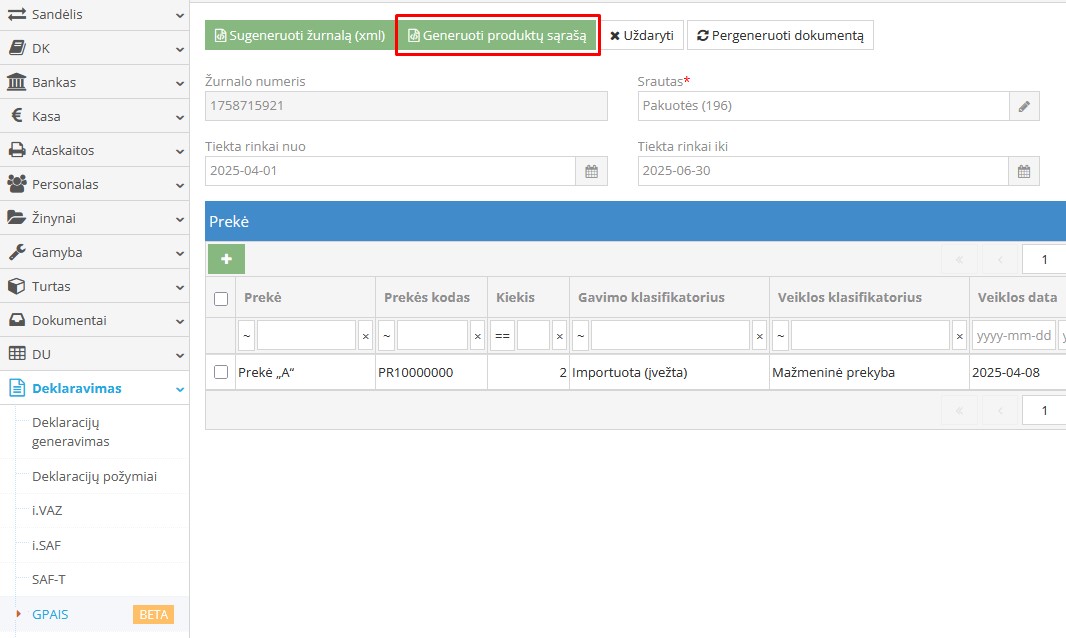Select GPAIS in the Deklaravimas submenu
The height and width of the screenshot is (638, 1066).
50,614
